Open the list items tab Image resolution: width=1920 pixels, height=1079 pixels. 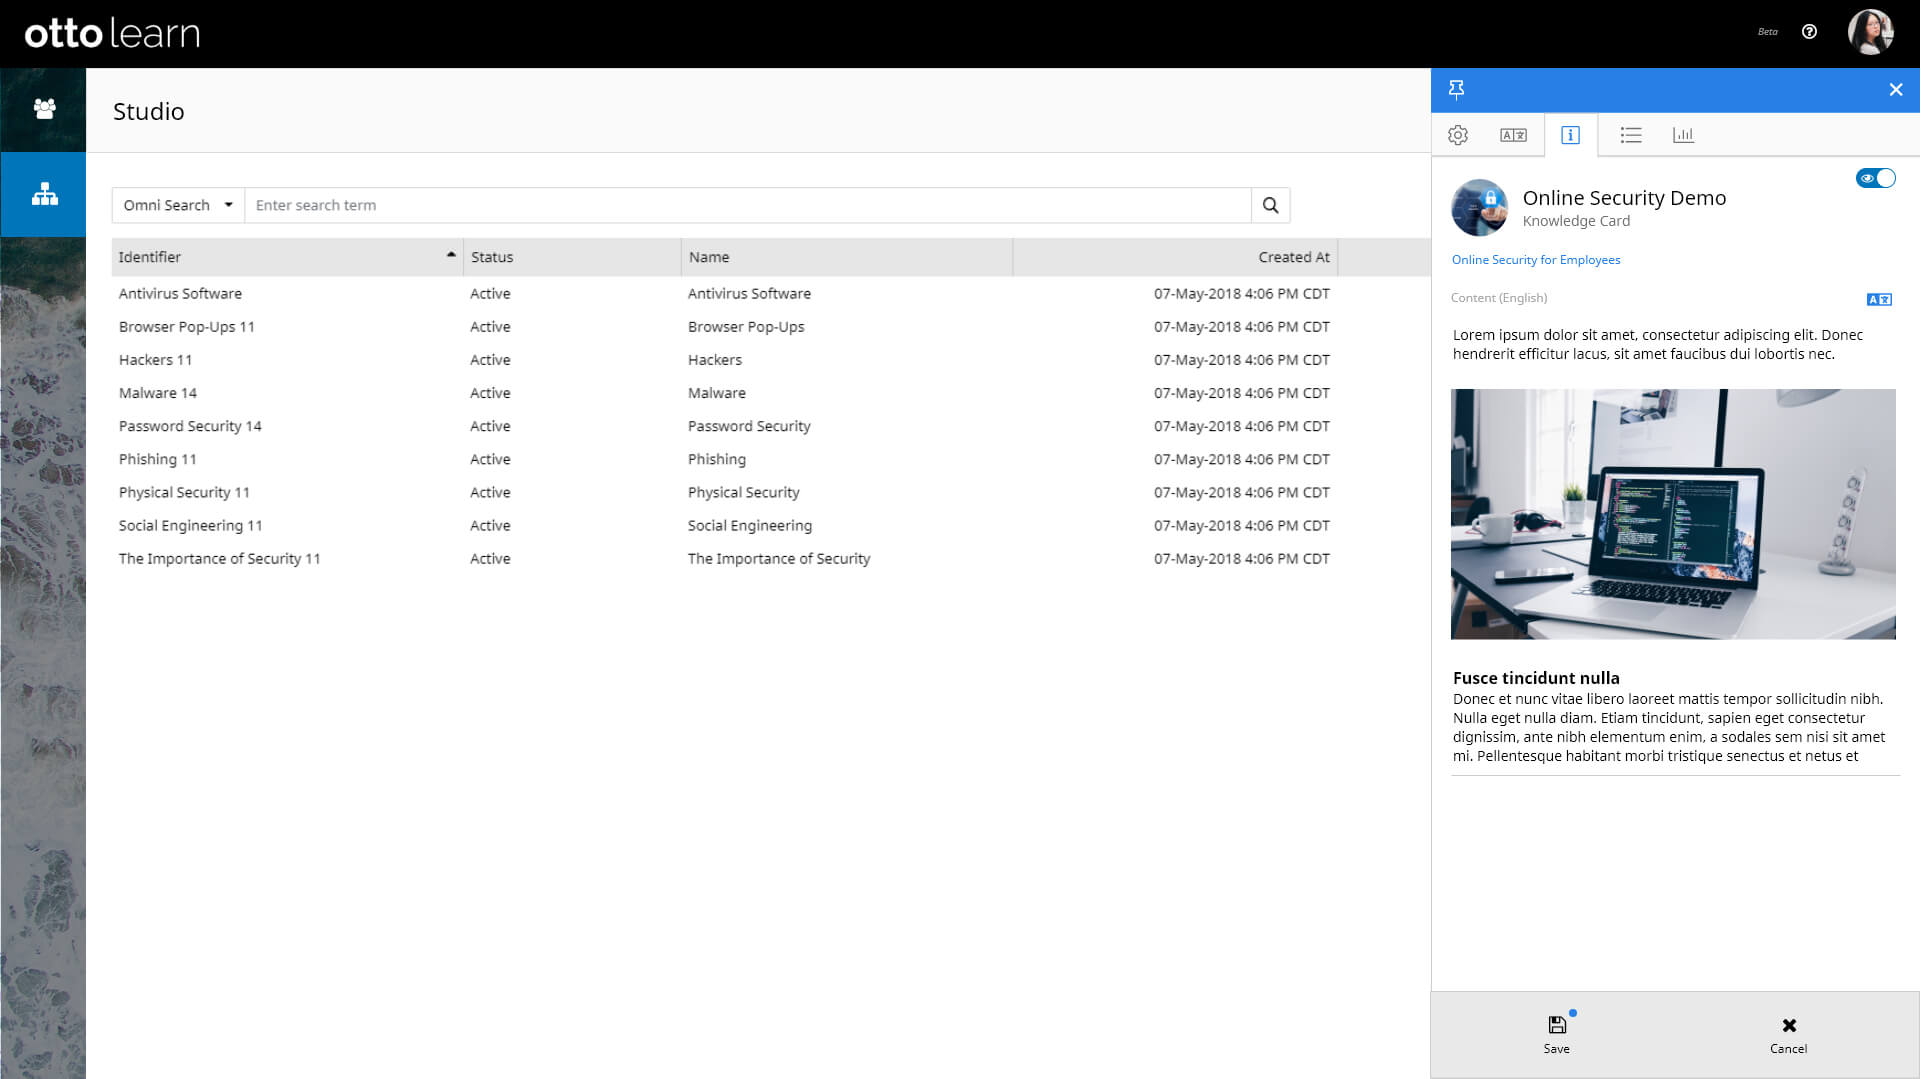pos(1631,135)
